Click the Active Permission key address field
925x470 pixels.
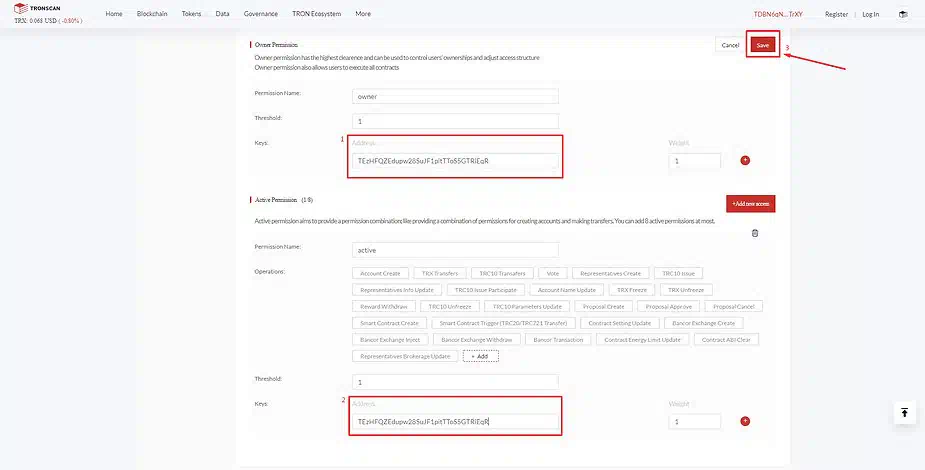[x=455, y=421]
